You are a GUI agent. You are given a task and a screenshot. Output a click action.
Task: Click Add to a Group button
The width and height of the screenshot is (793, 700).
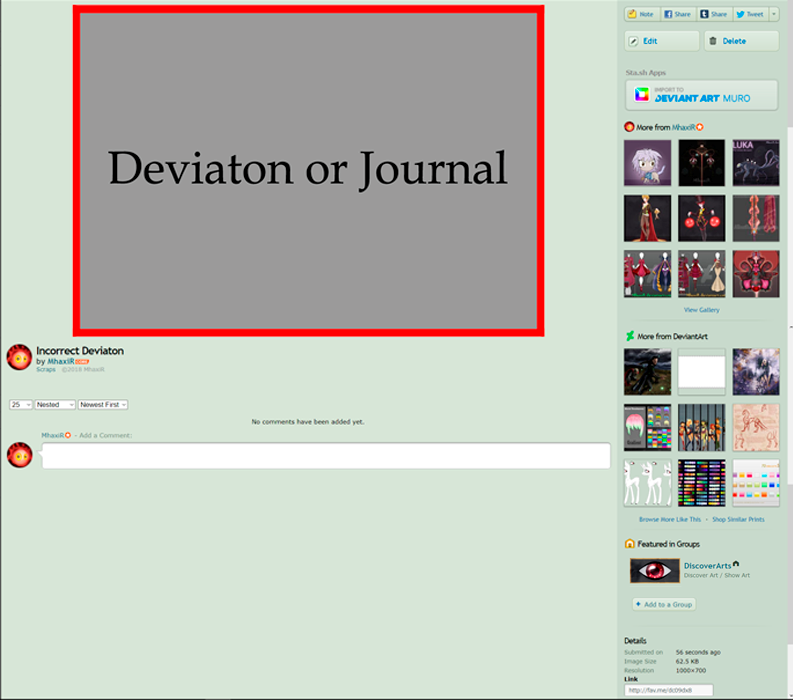tap(664, 604)
